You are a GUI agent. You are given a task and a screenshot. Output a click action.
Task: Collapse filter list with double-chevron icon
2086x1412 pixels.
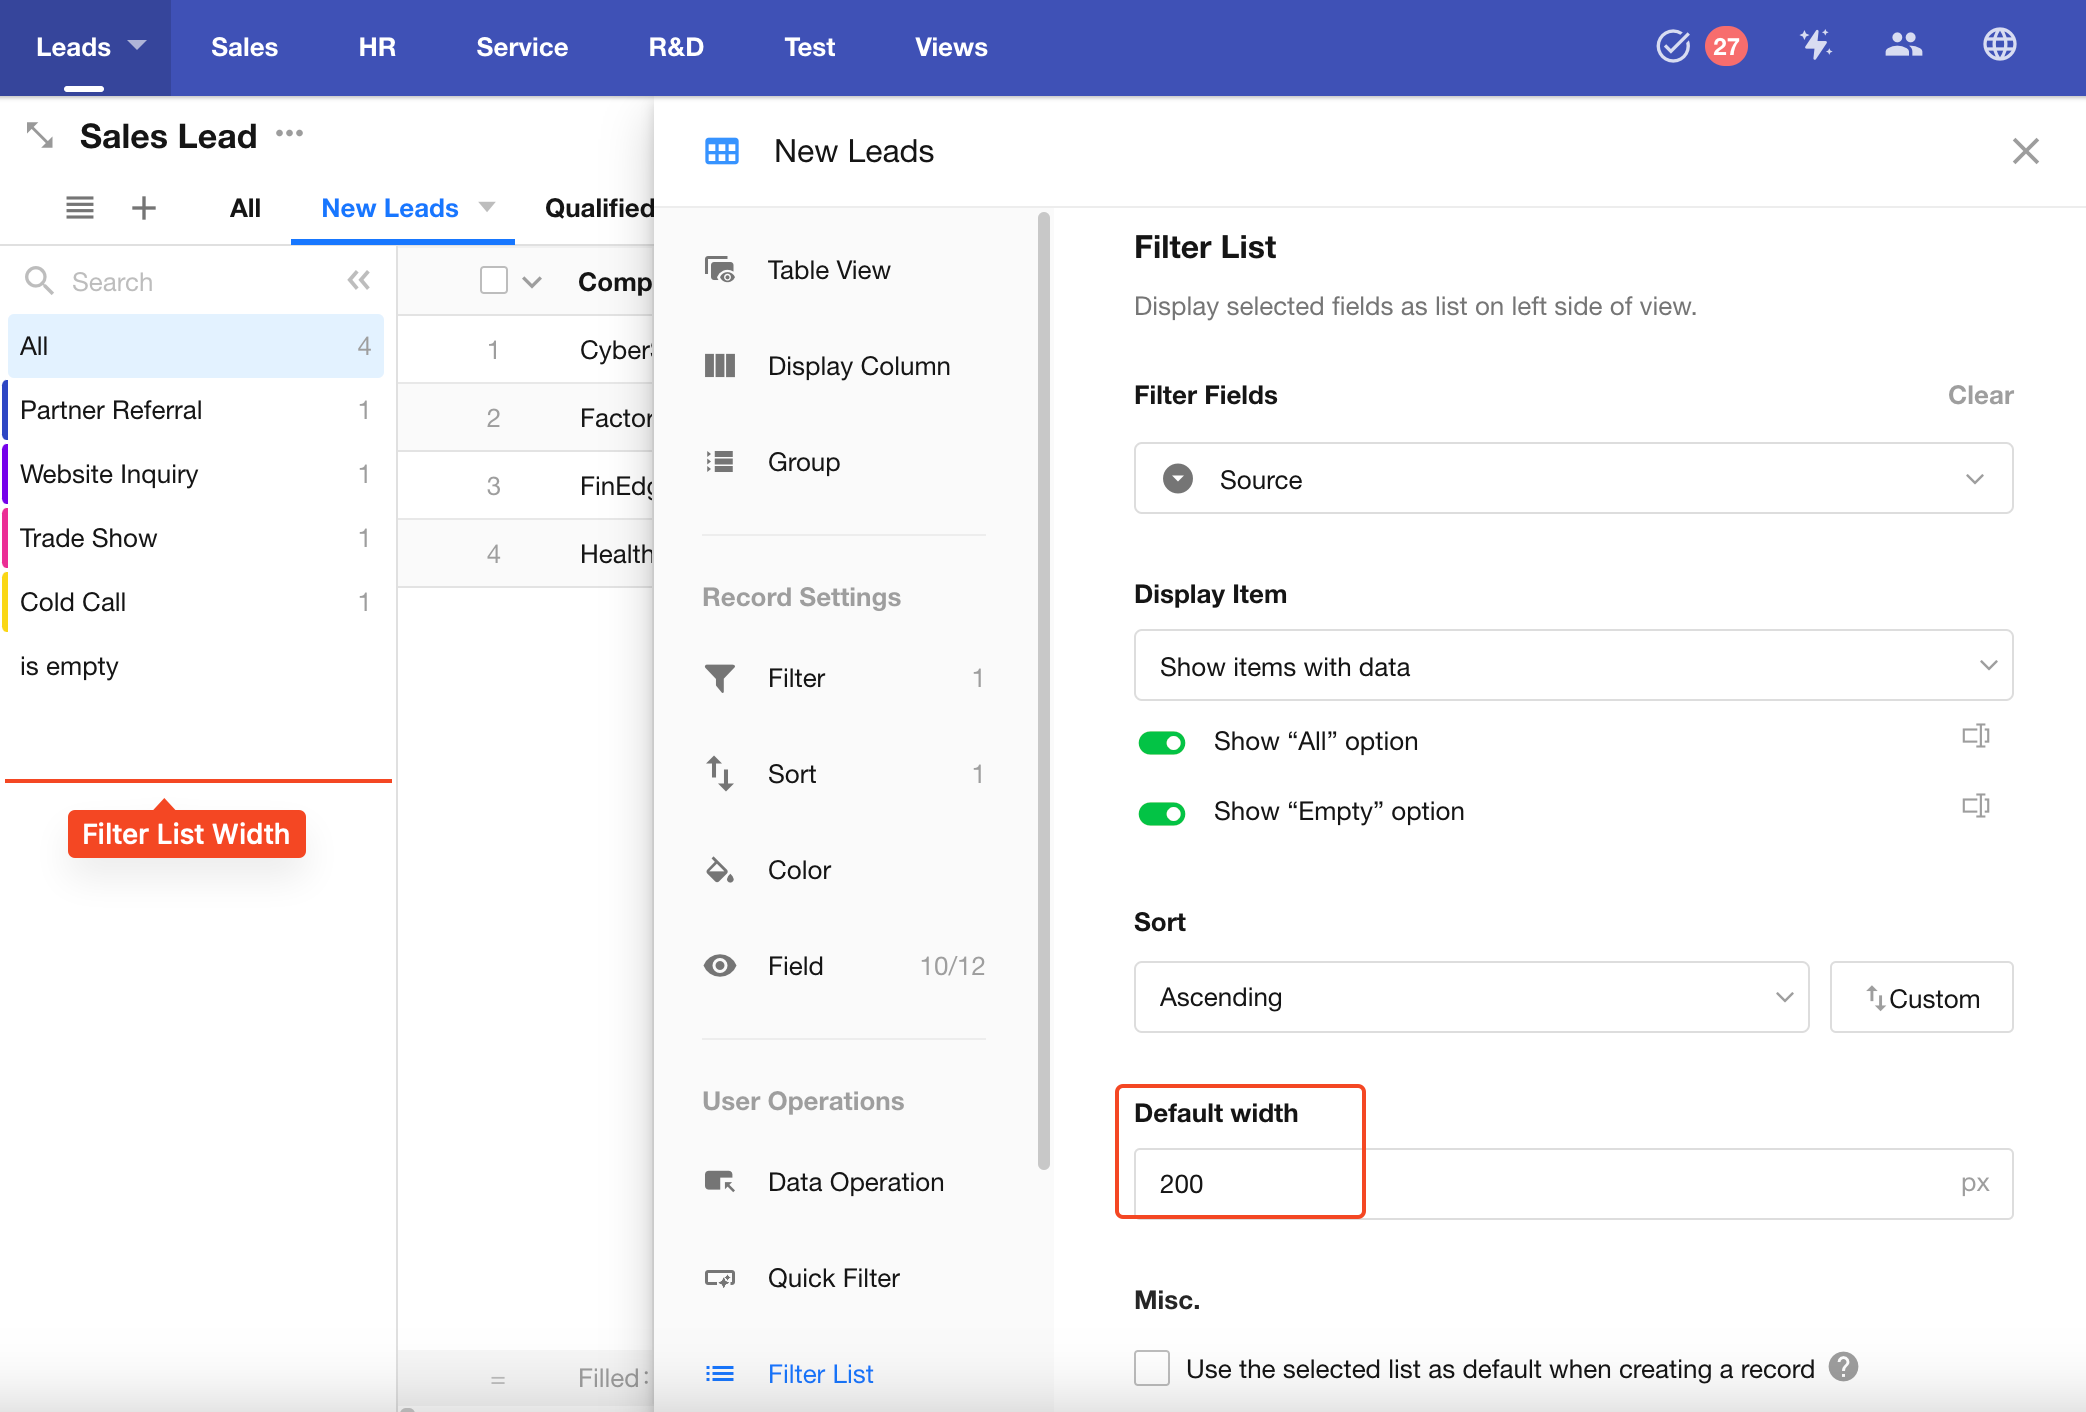tap(359, 280)
